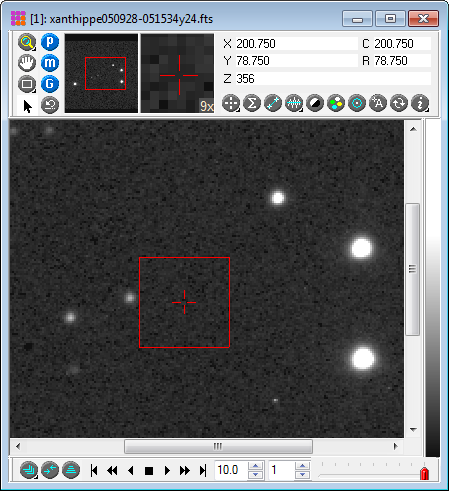Click the blue M mode button
The height and width of the screenshot is (491, 449).
50,63
